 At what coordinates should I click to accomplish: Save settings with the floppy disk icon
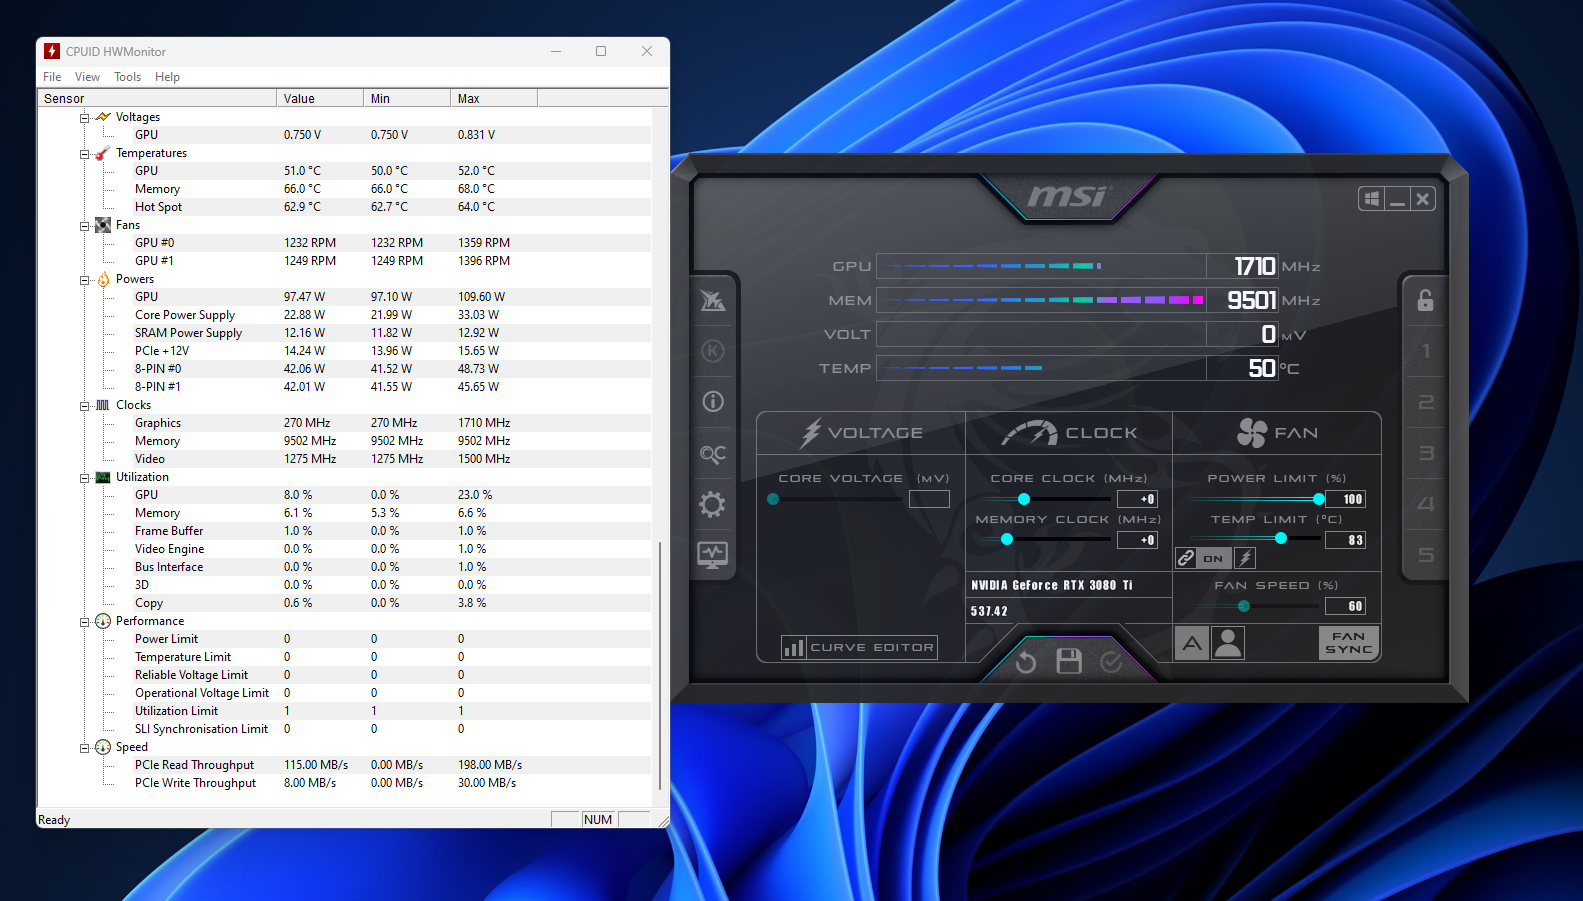point(1069,661)
